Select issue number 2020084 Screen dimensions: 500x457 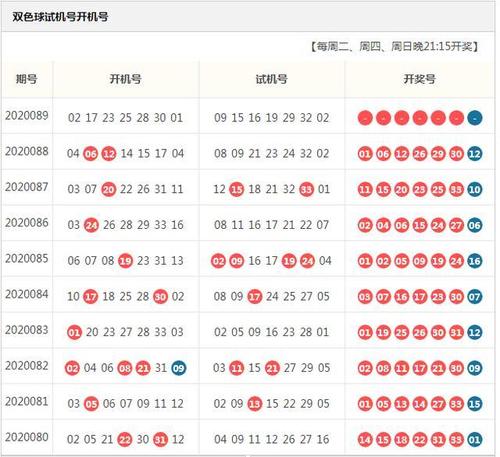click(27, 294)
